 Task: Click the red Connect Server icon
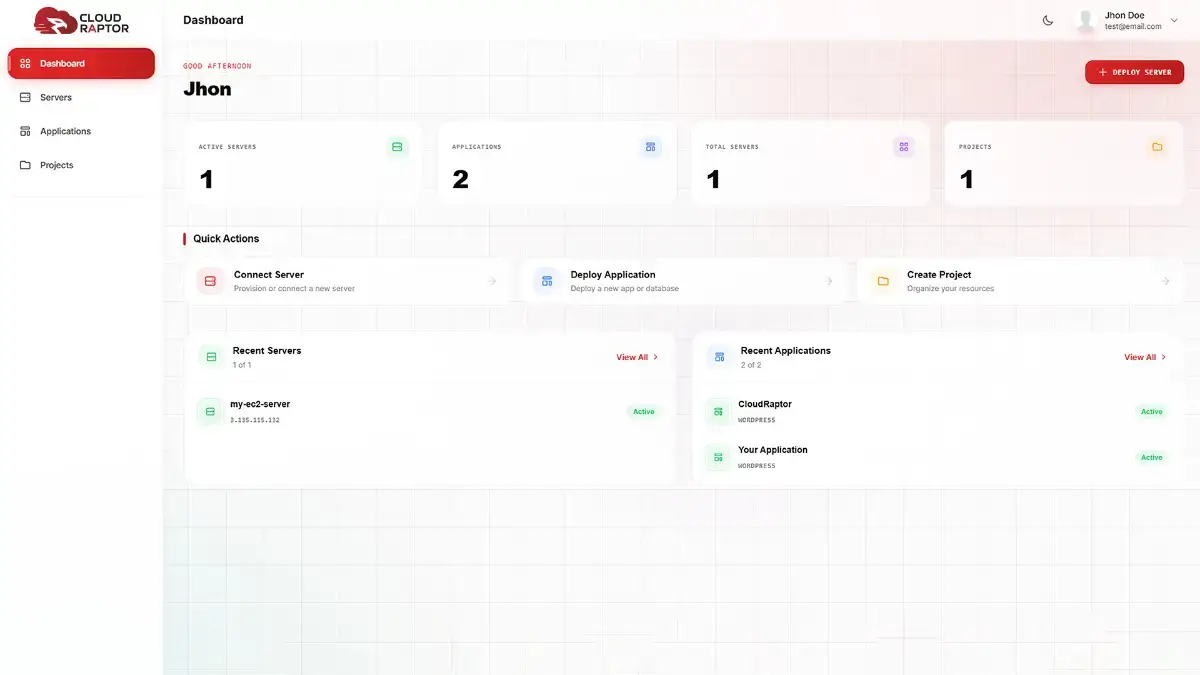pyautogui.click(x=210, y=282)
